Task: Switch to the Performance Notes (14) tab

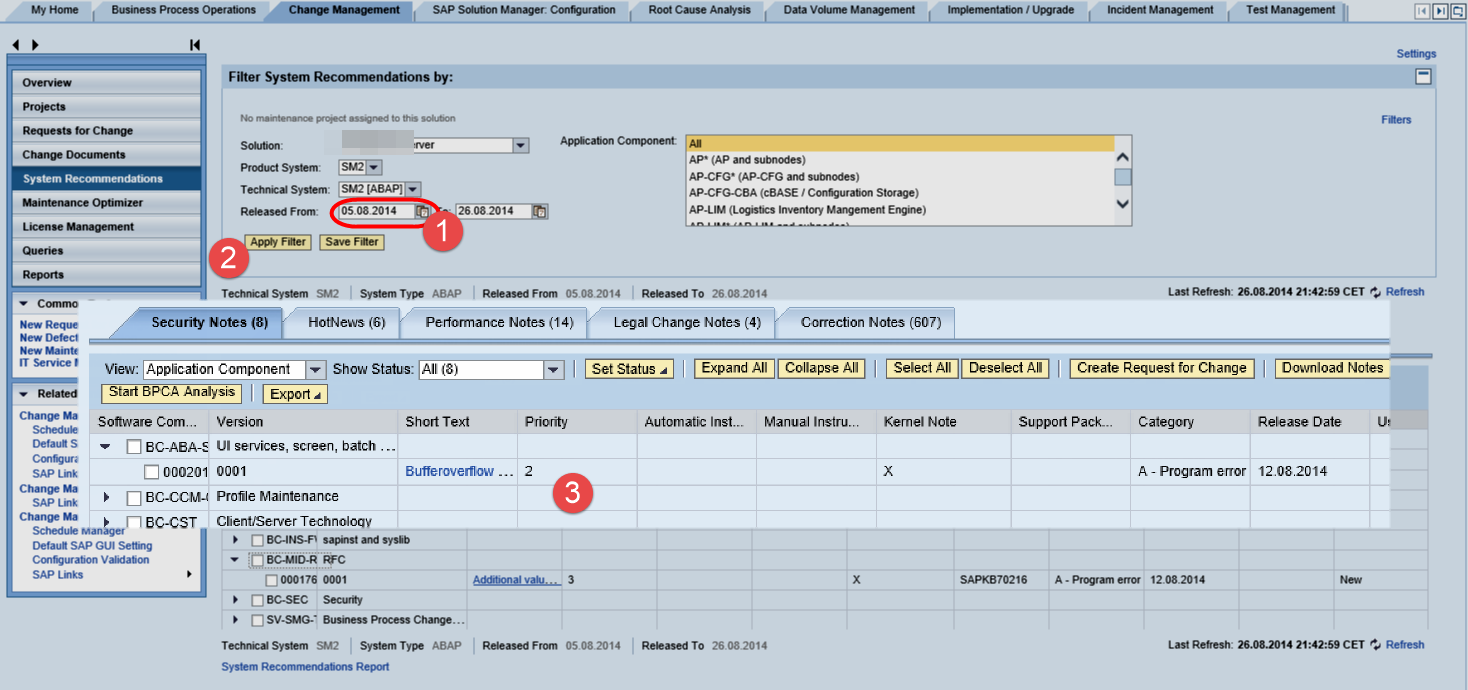Action: pyautogui.click(x=499, y=322)
